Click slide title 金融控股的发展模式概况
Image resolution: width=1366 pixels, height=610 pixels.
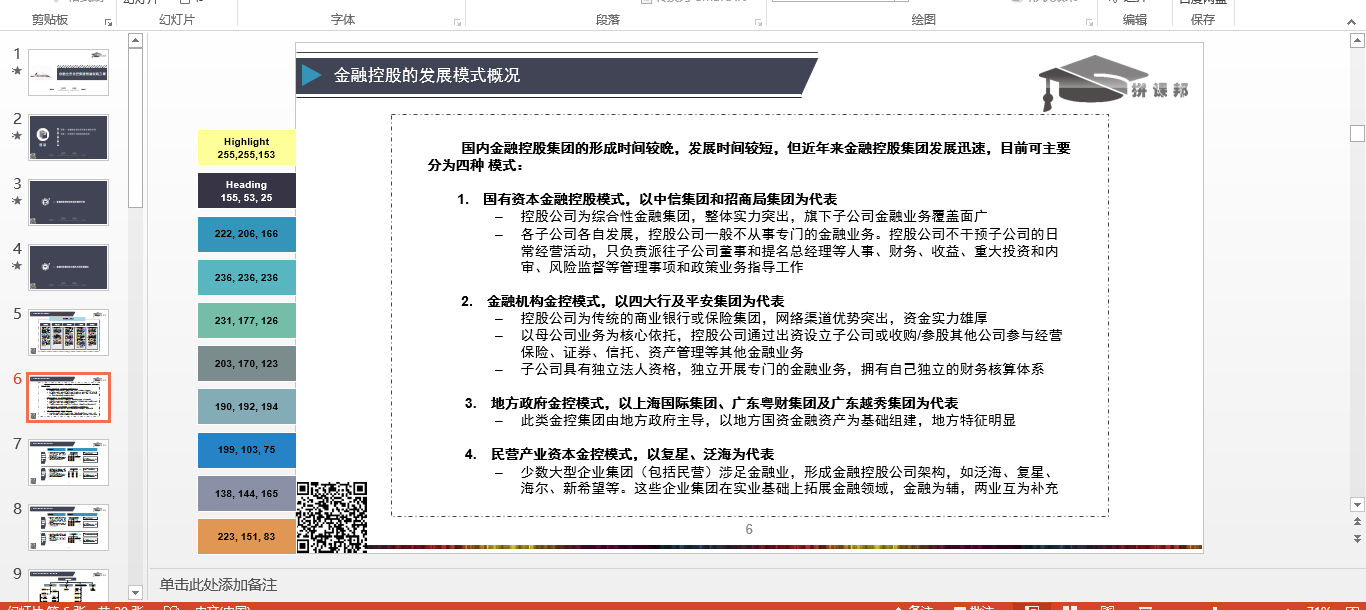[427, 75]
